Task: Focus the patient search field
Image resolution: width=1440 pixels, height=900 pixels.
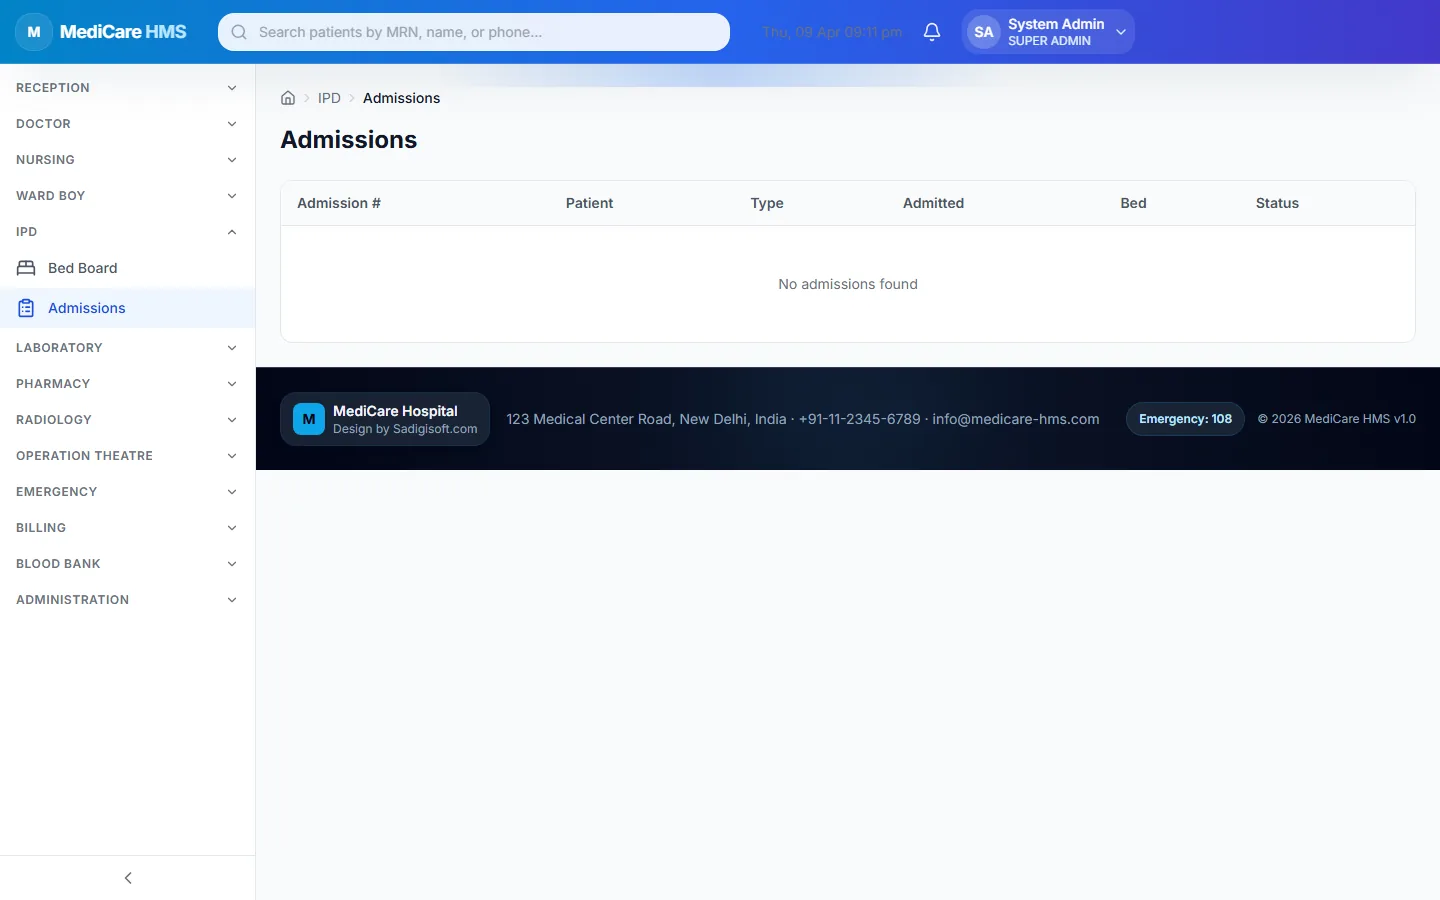Action: (x=474, y=32)
